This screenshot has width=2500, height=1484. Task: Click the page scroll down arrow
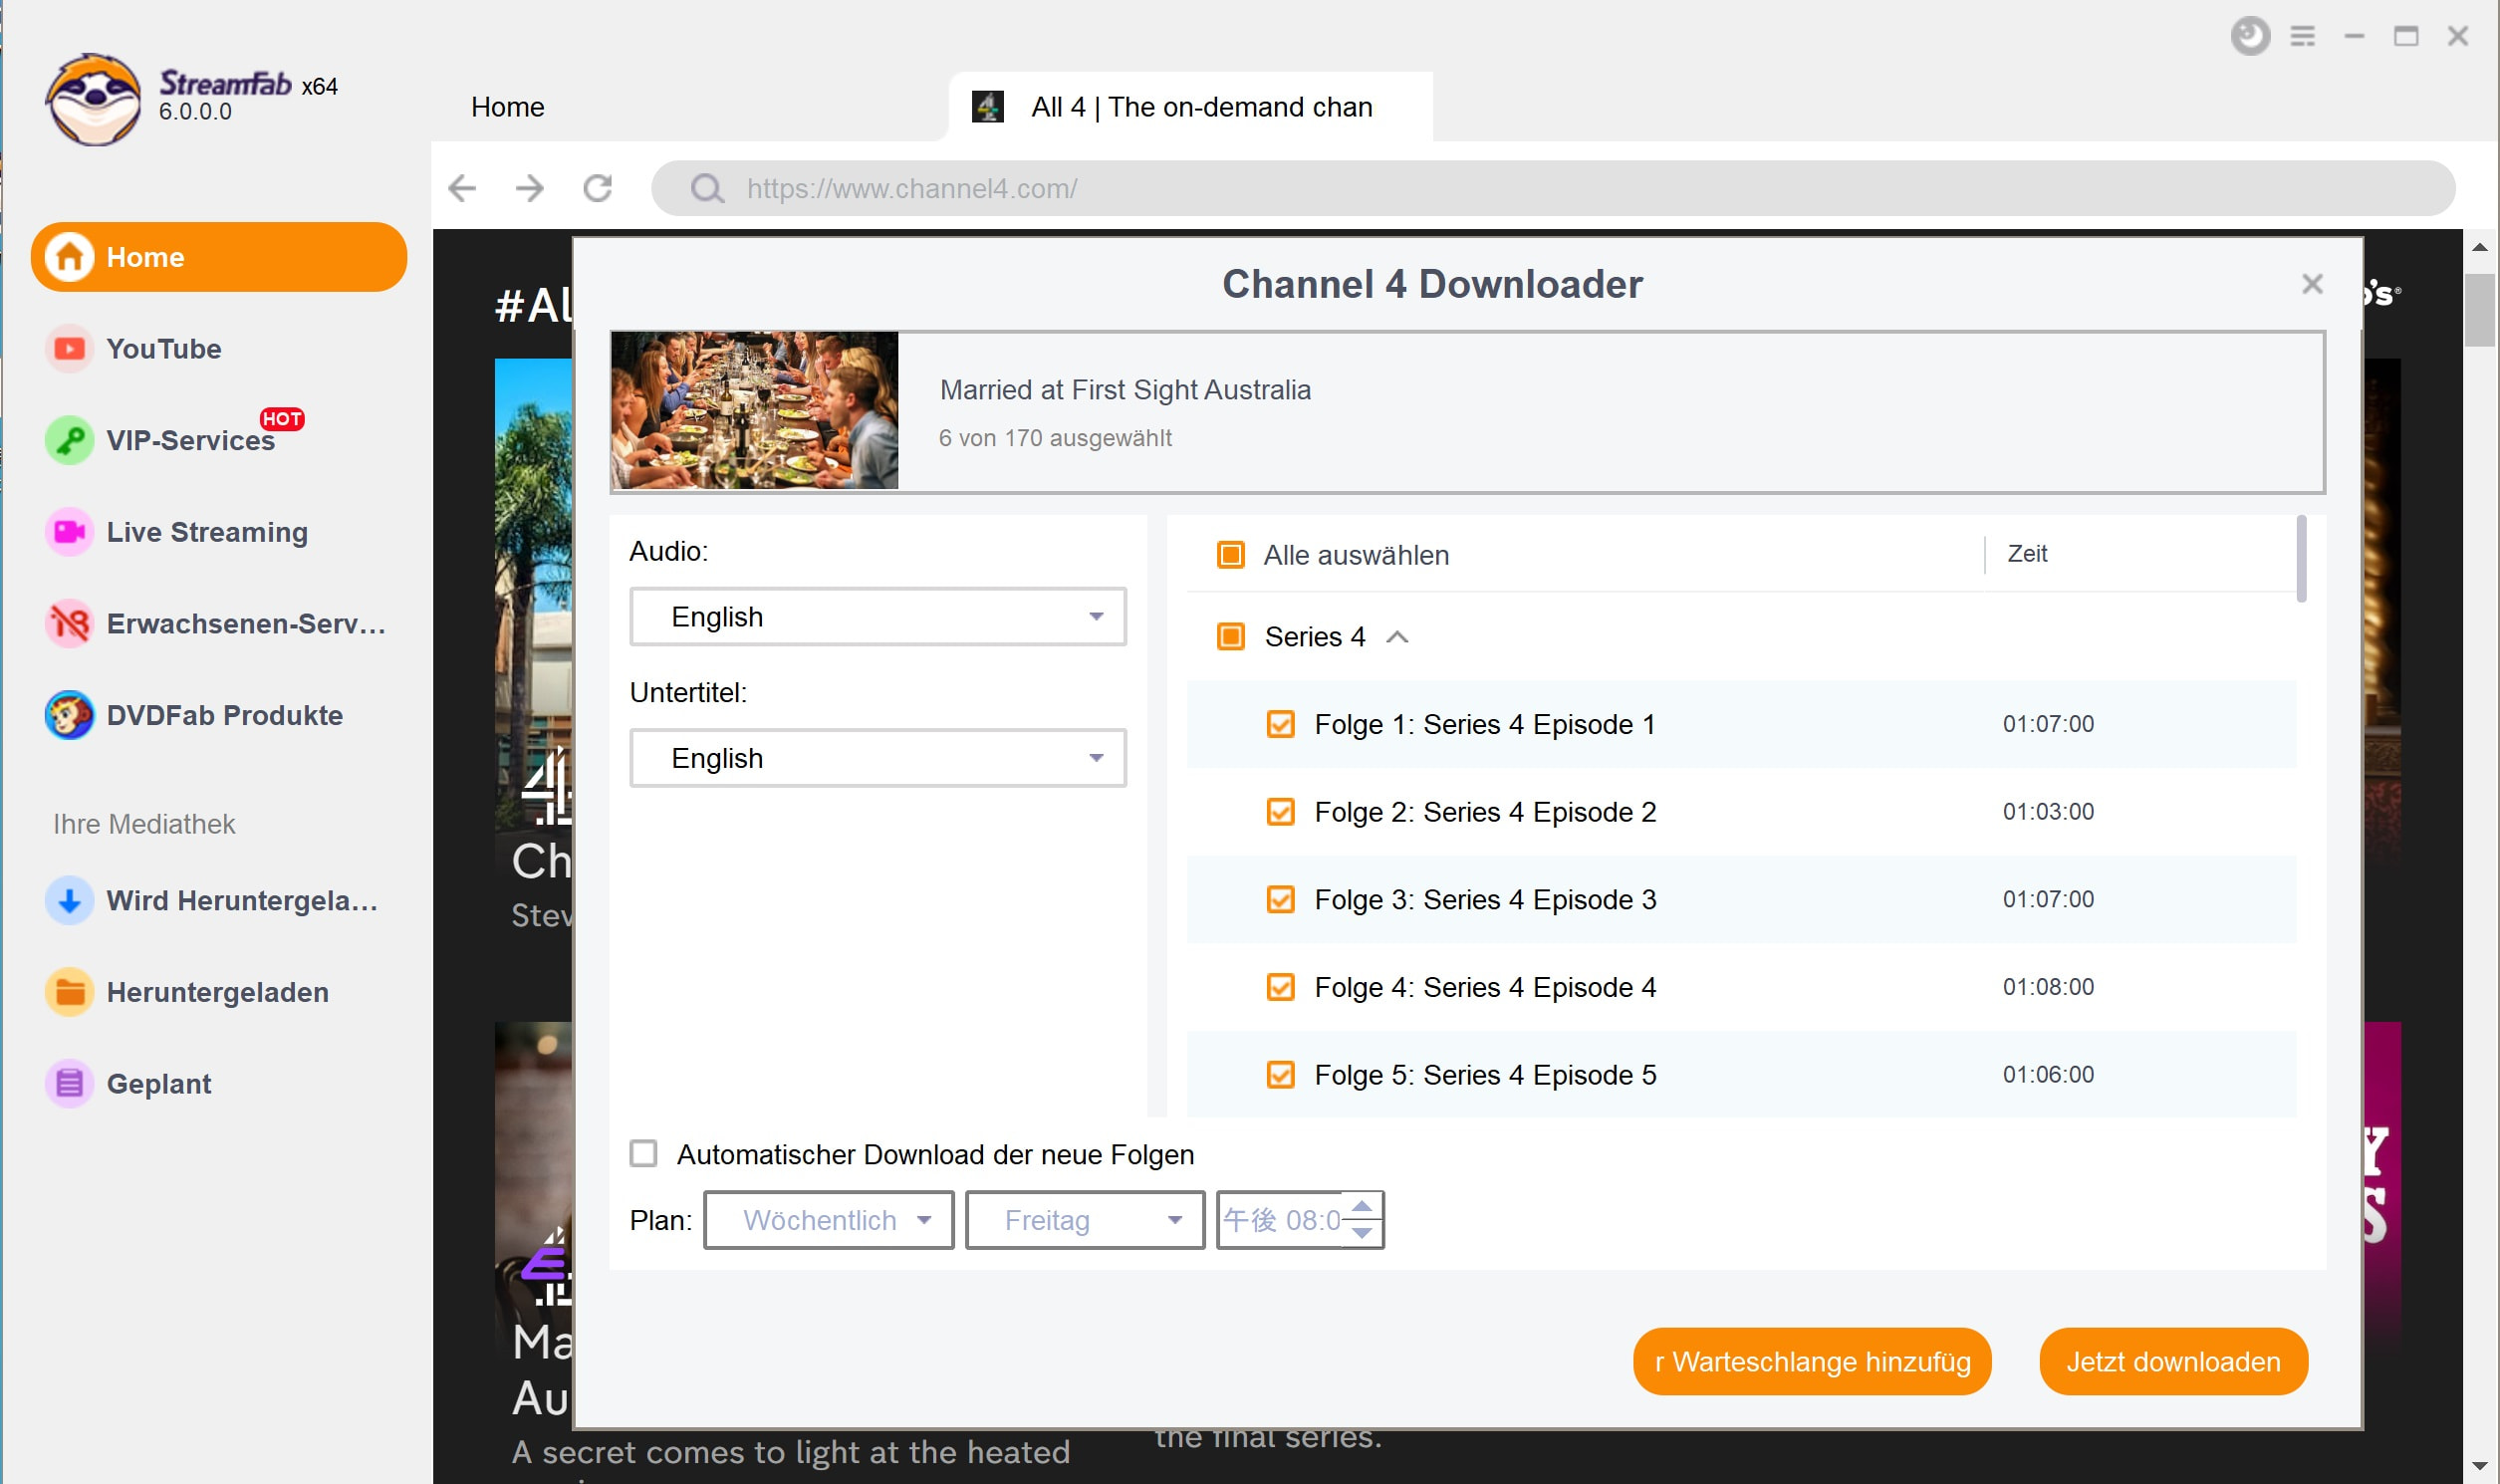[2480, 1466]
